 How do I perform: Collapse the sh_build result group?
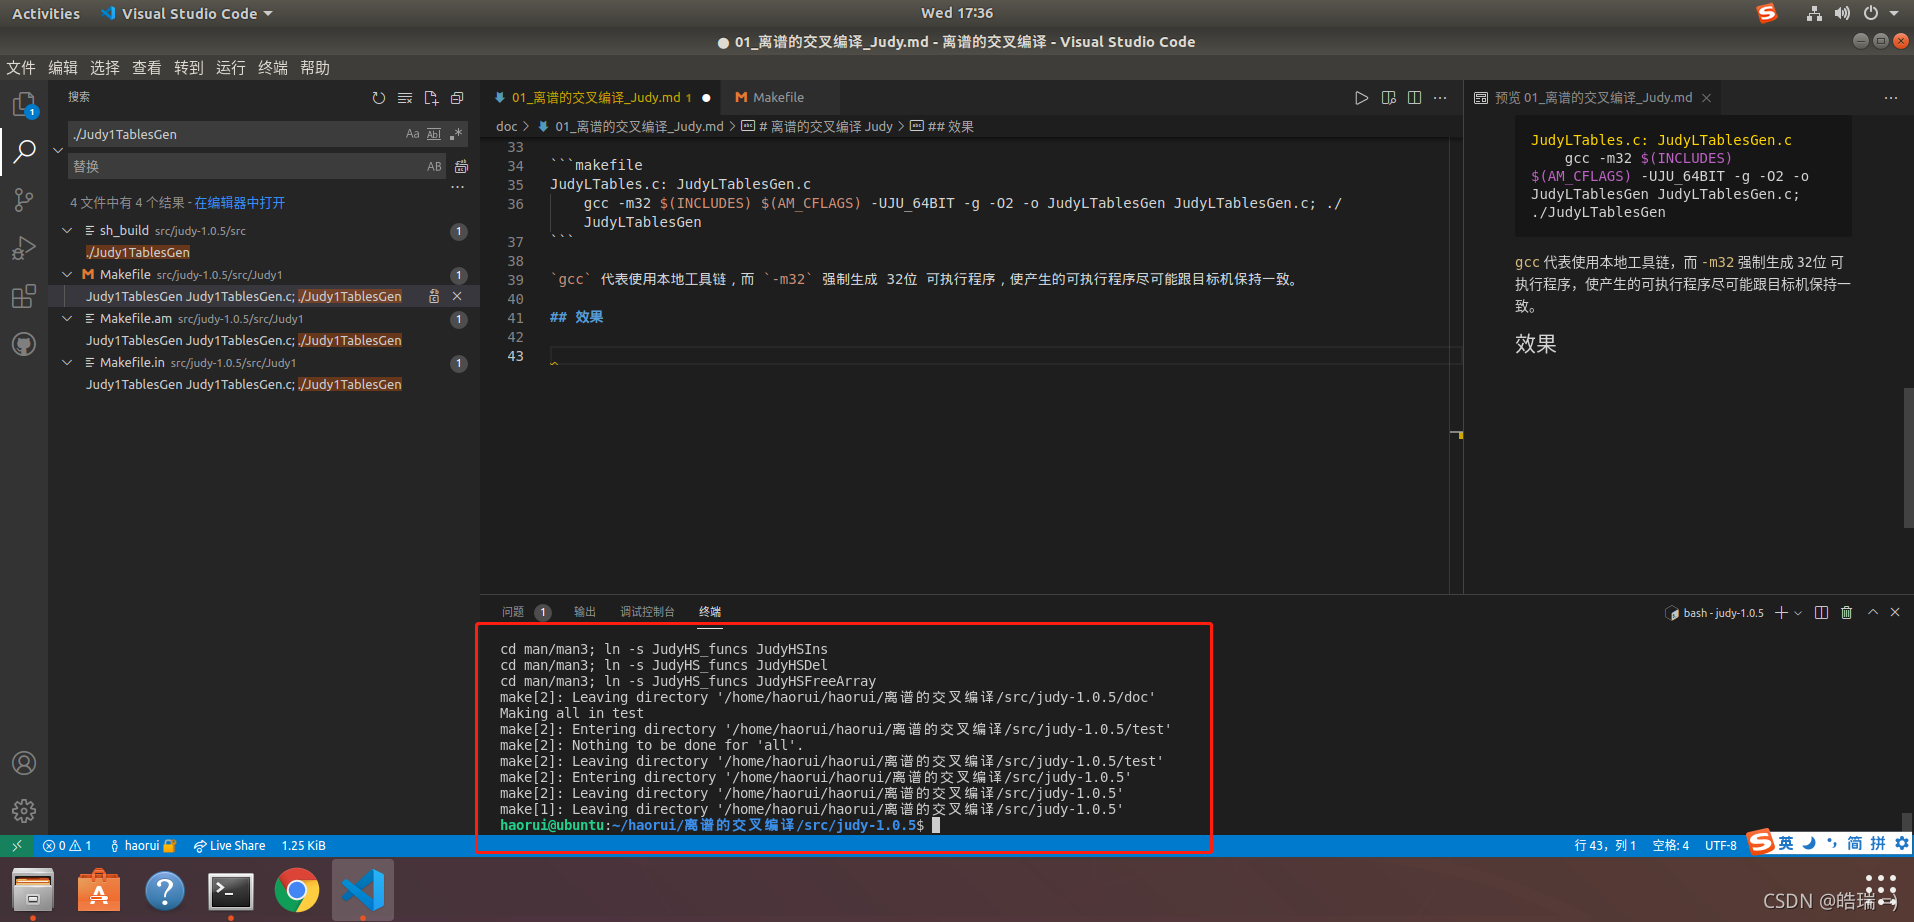click(x=67, y=230)
